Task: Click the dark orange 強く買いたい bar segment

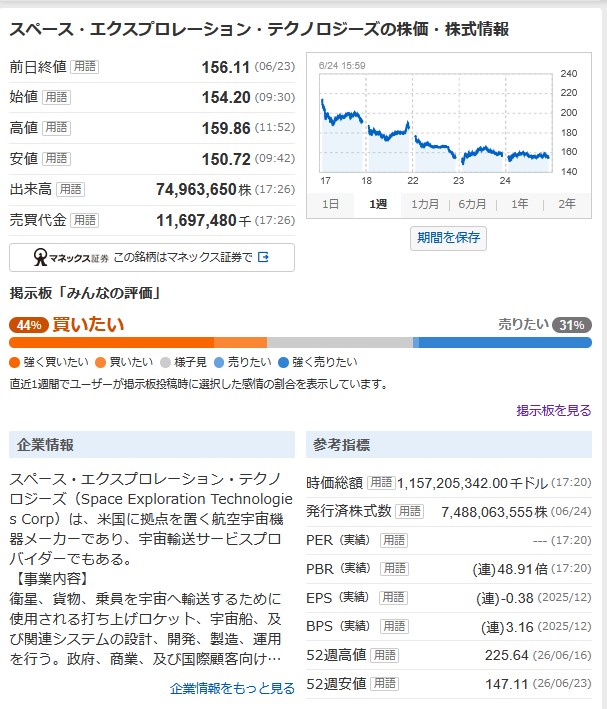Action: point(111,343)
